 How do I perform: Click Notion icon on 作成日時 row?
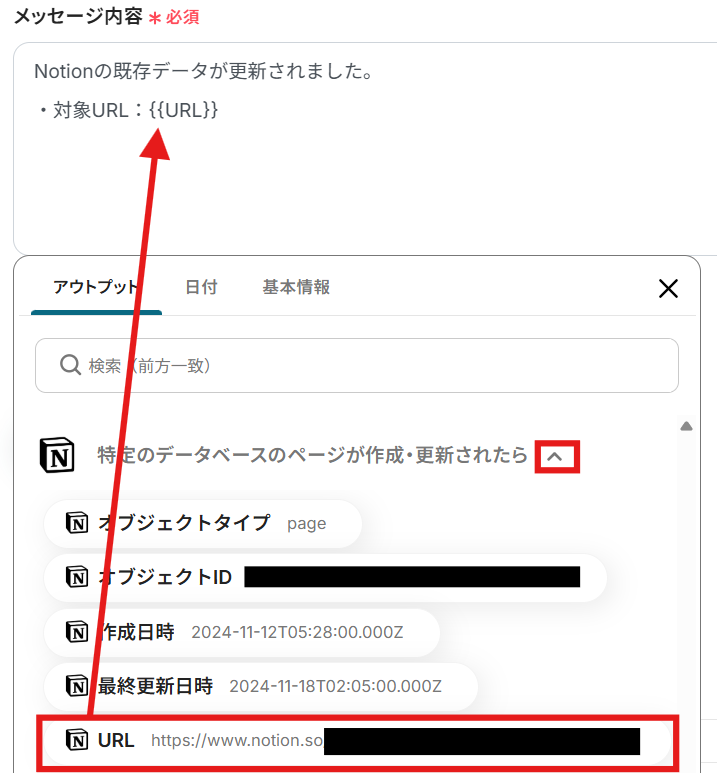(x=77, y=632)
